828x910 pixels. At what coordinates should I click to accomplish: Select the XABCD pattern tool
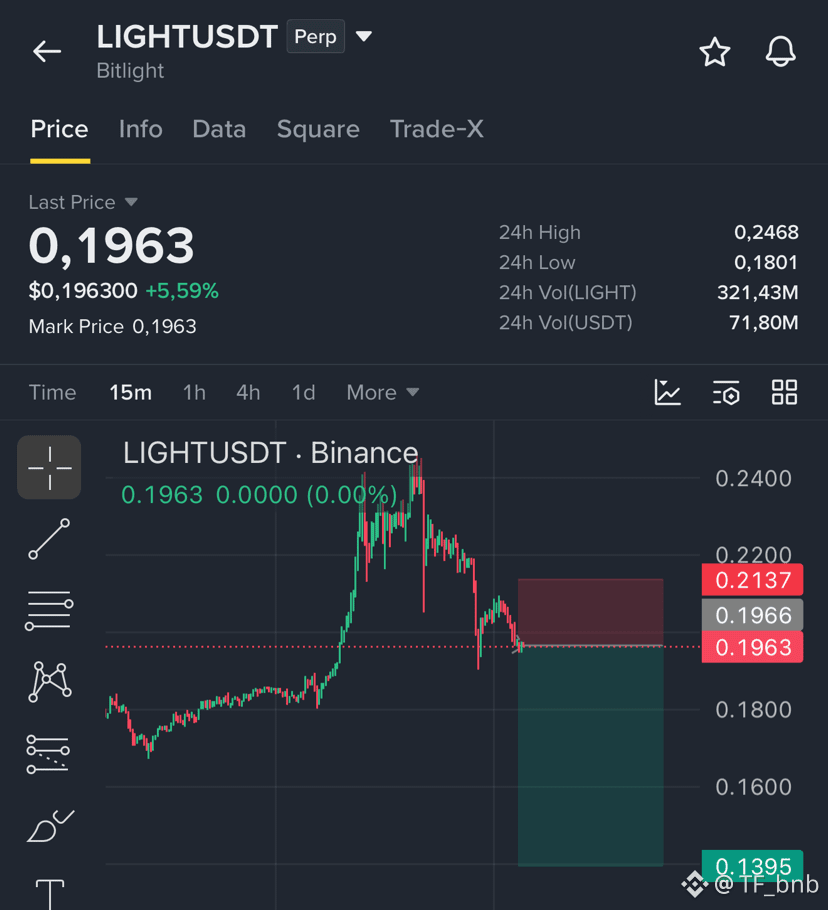[x=49, y=682]
